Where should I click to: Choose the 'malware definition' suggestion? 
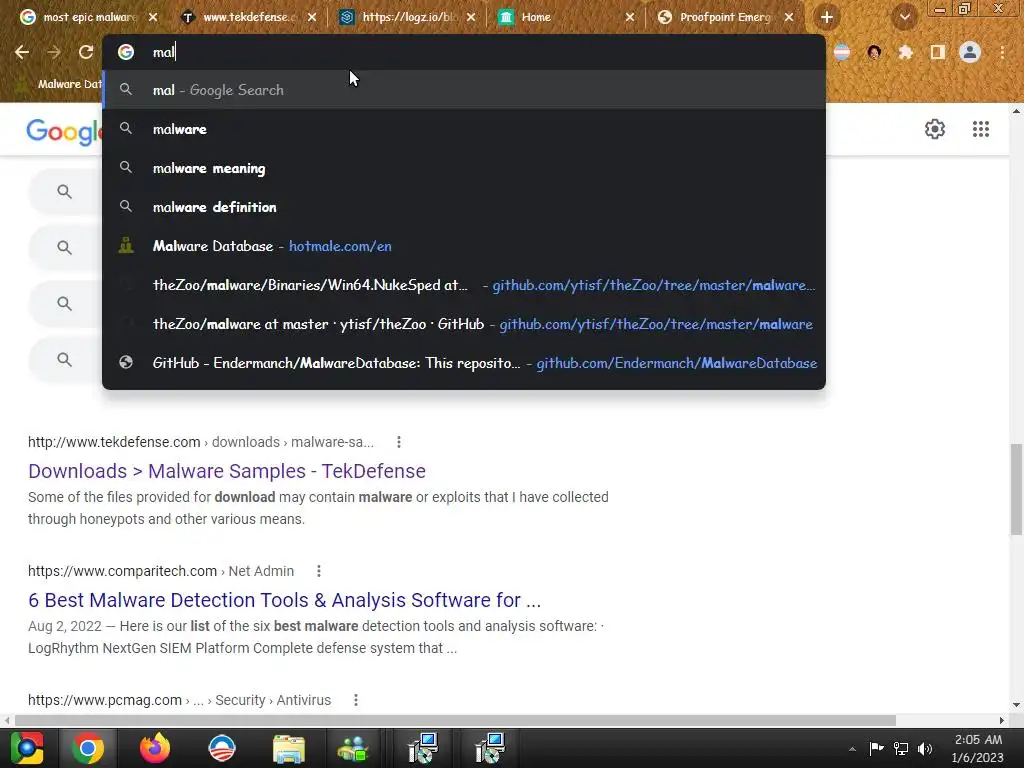464,207
